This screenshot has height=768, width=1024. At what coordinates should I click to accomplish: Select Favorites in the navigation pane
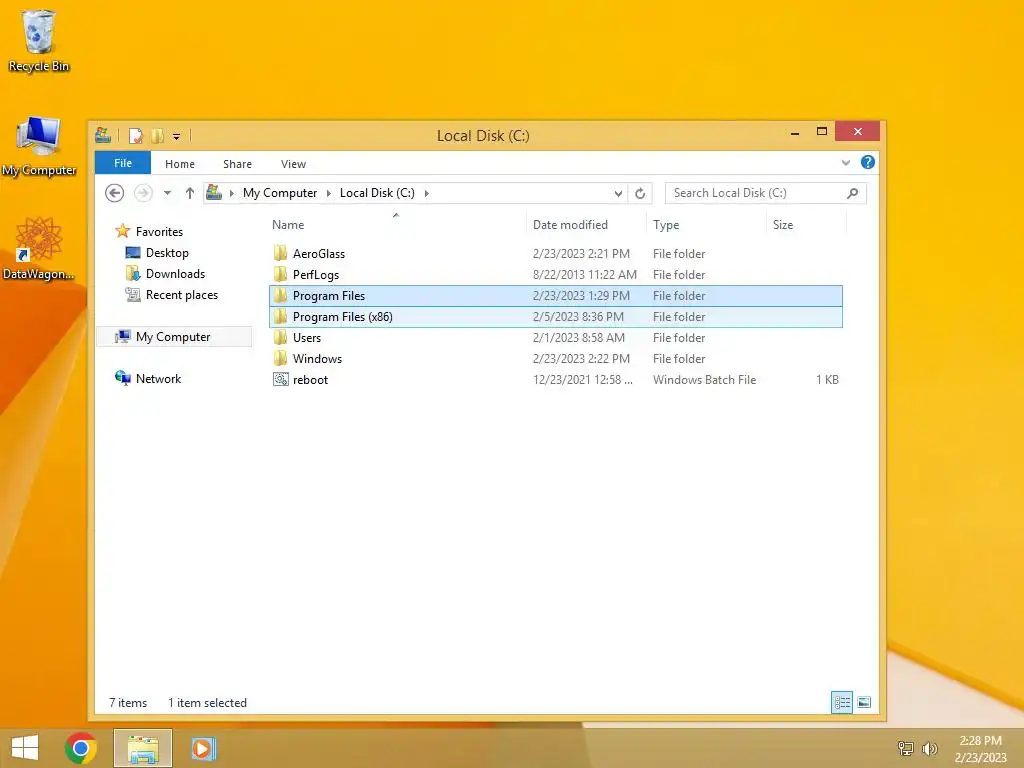(159, 232)
